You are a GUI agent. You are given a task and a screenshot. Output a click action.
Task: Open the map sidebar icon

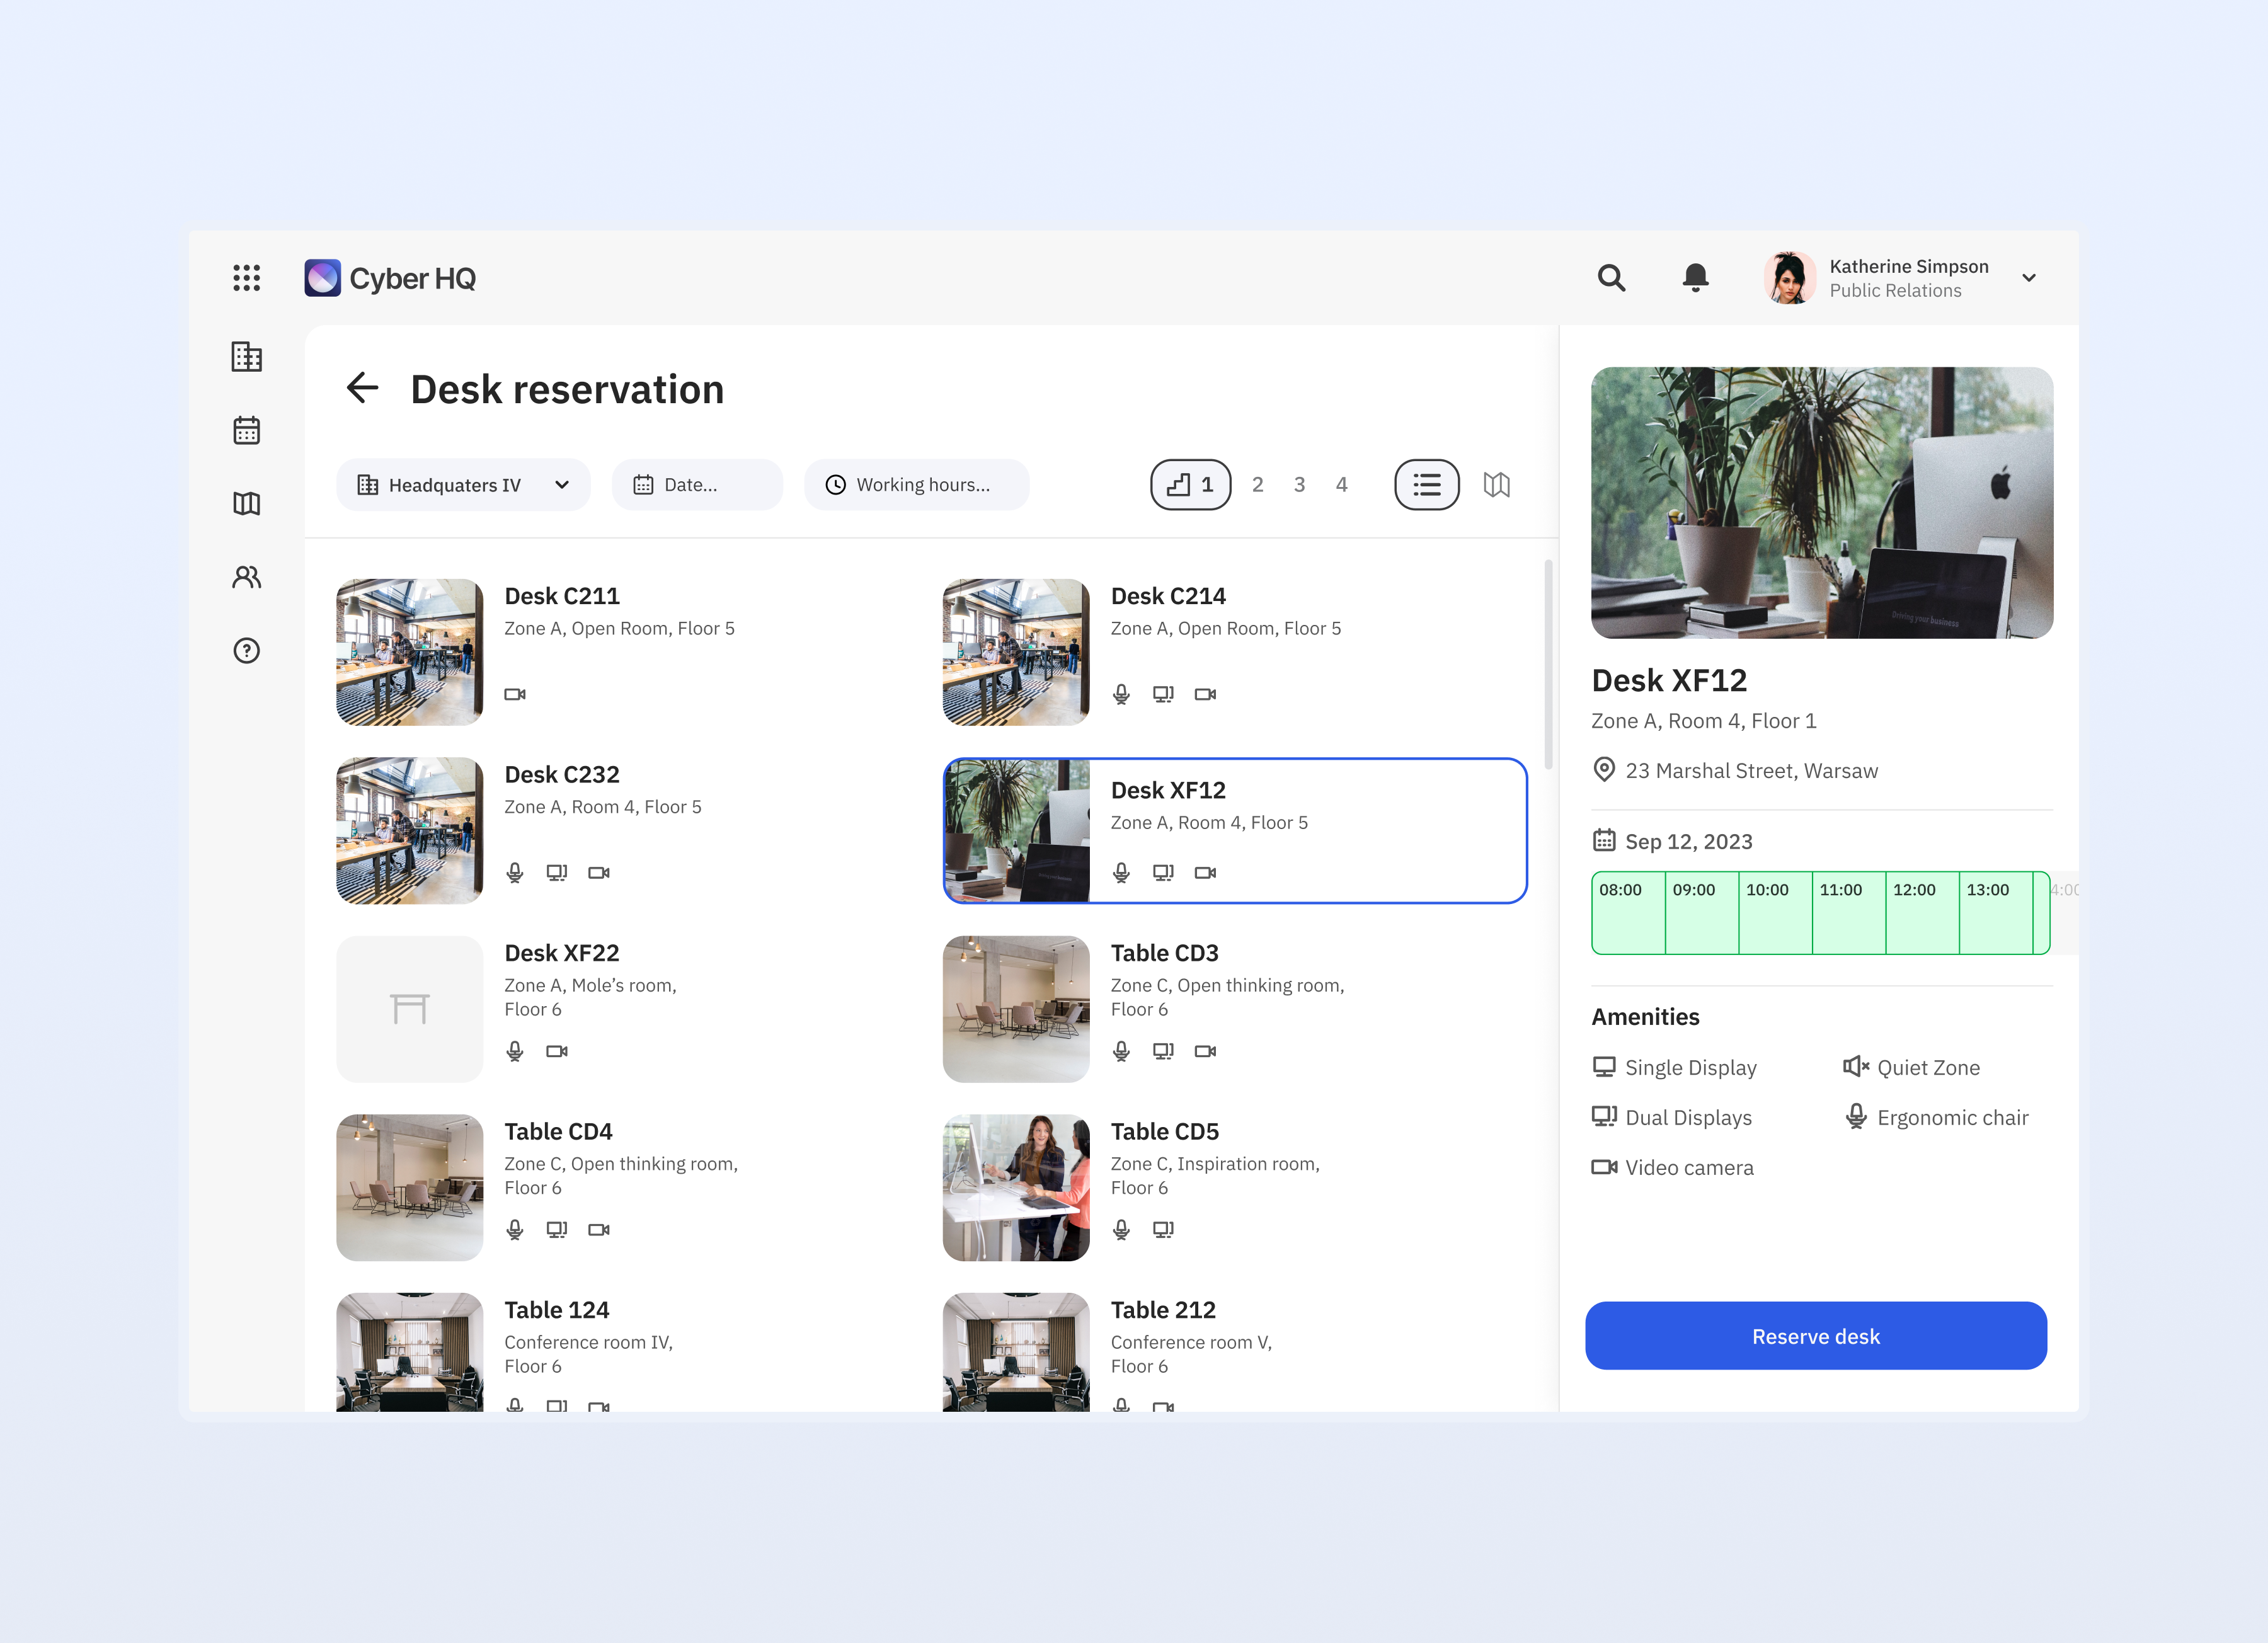click(246, 504)
